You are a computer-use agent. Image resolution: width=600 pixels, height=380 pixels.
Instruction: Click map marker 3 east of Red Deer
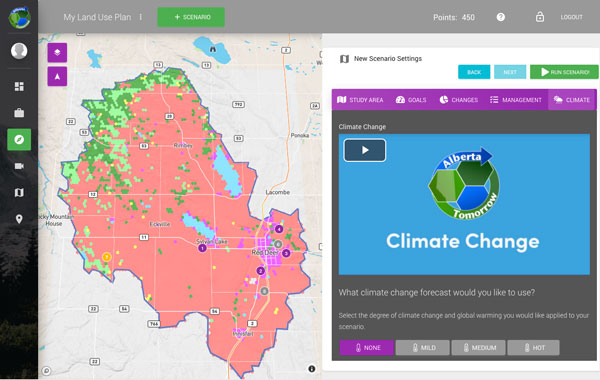click(x=286, y=253)
